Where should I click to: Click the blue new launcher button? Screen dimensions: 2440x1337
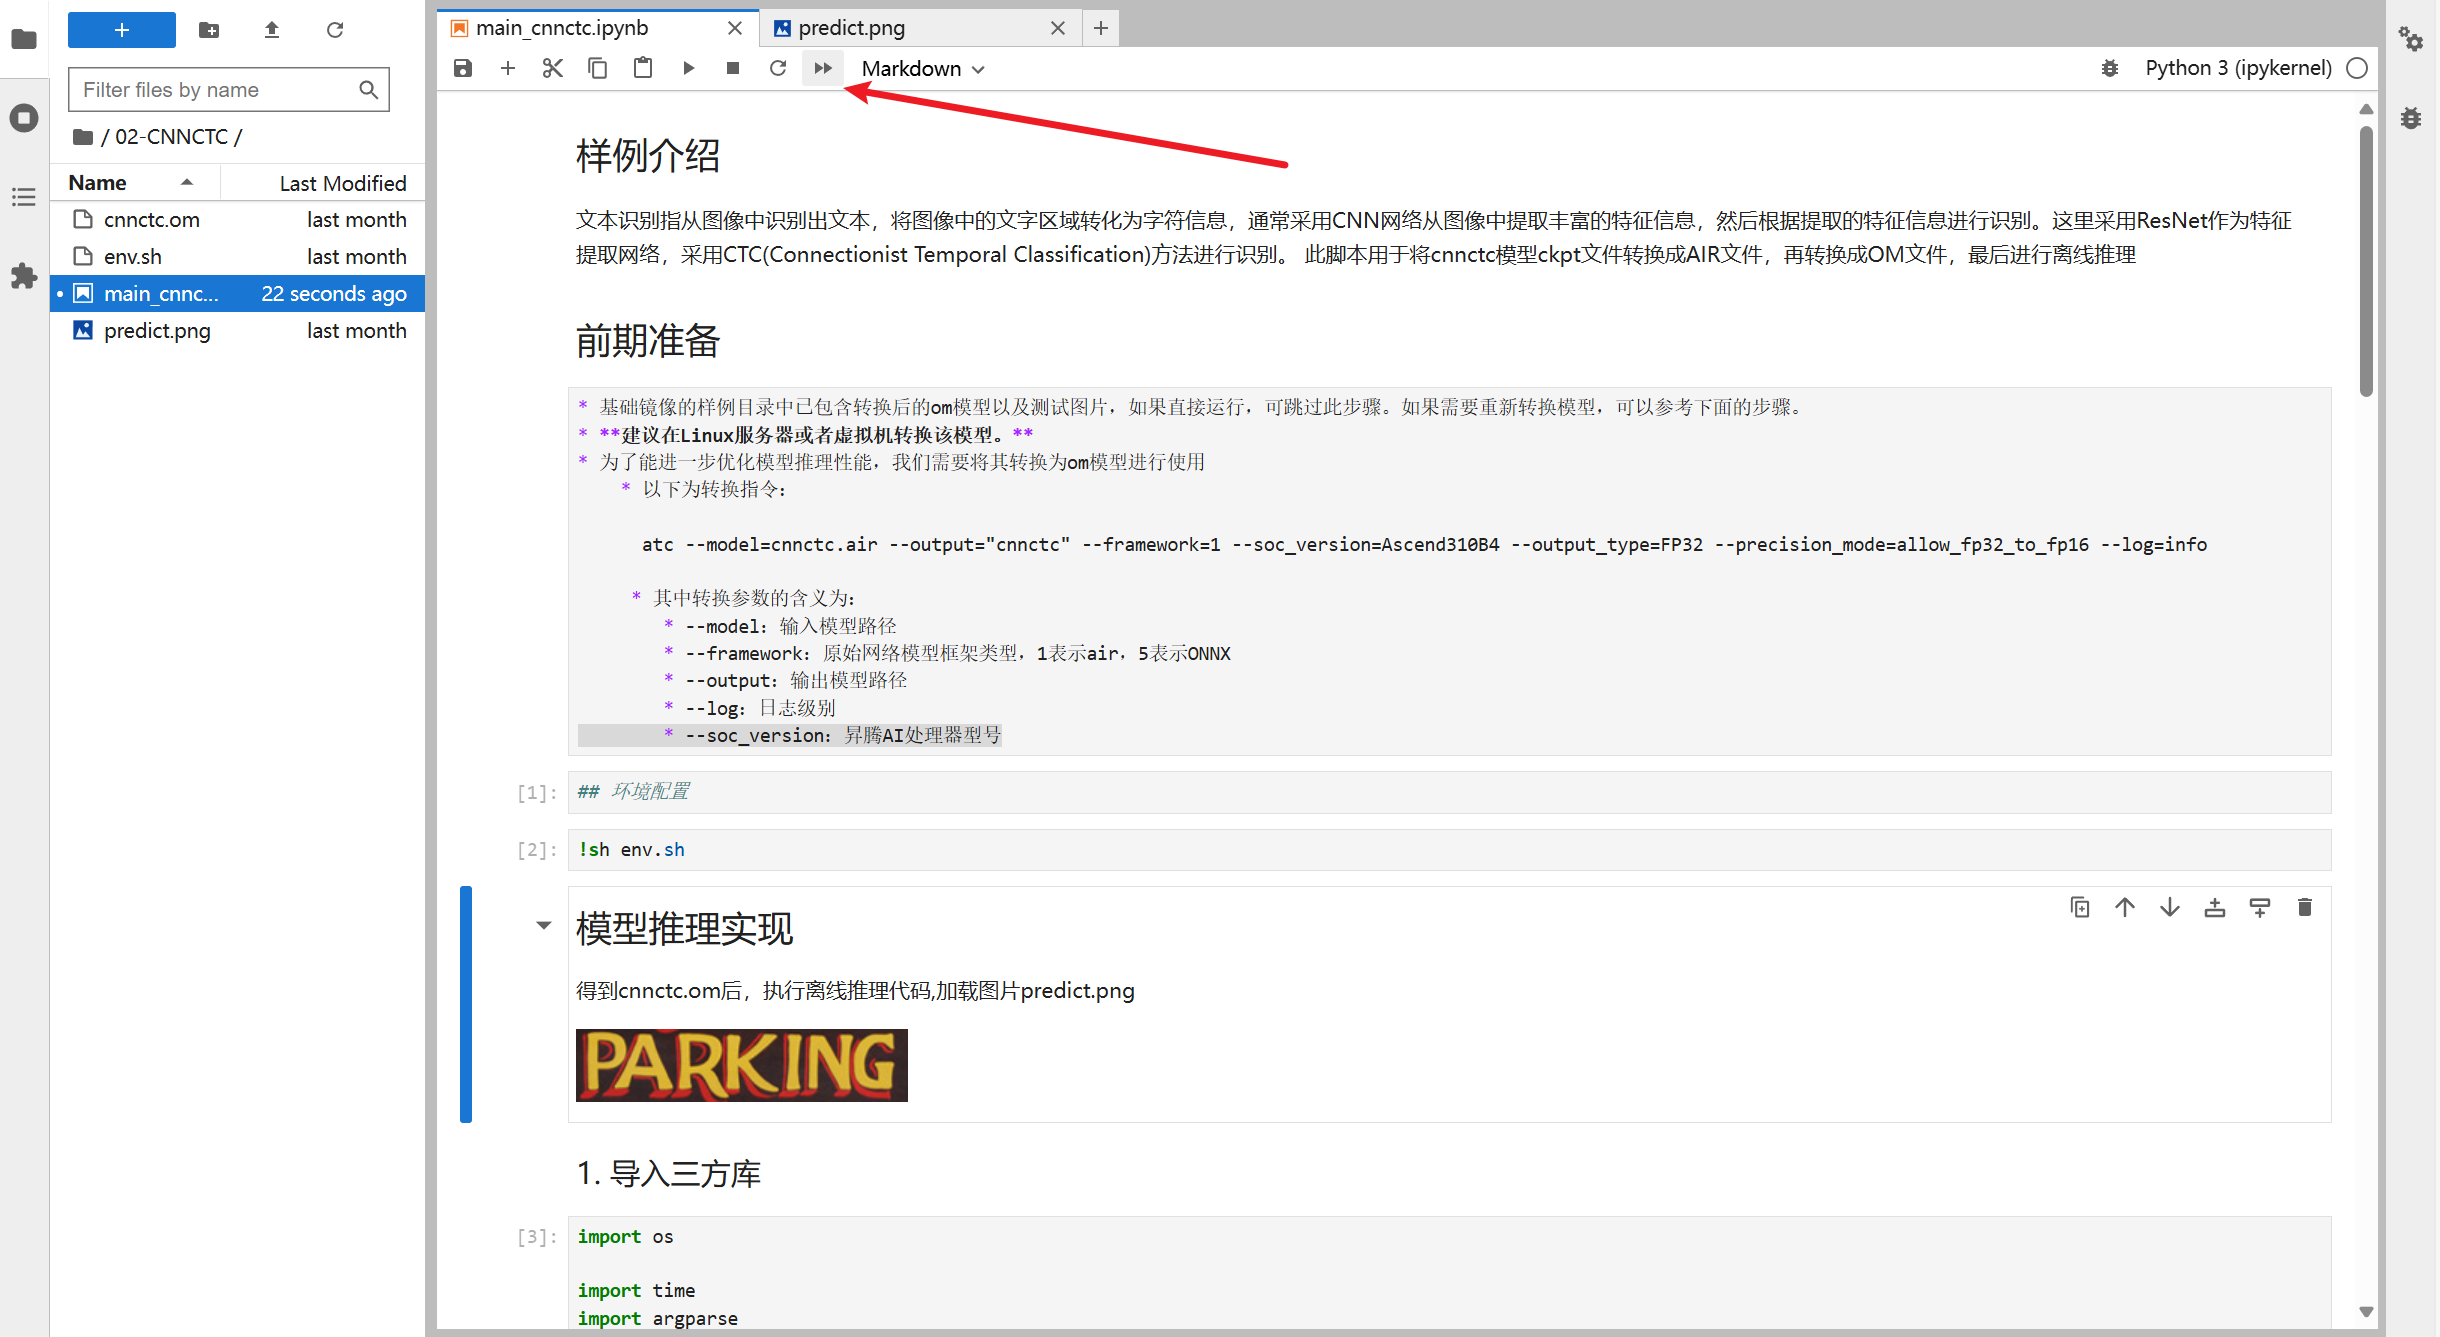[x=121, y=30]
